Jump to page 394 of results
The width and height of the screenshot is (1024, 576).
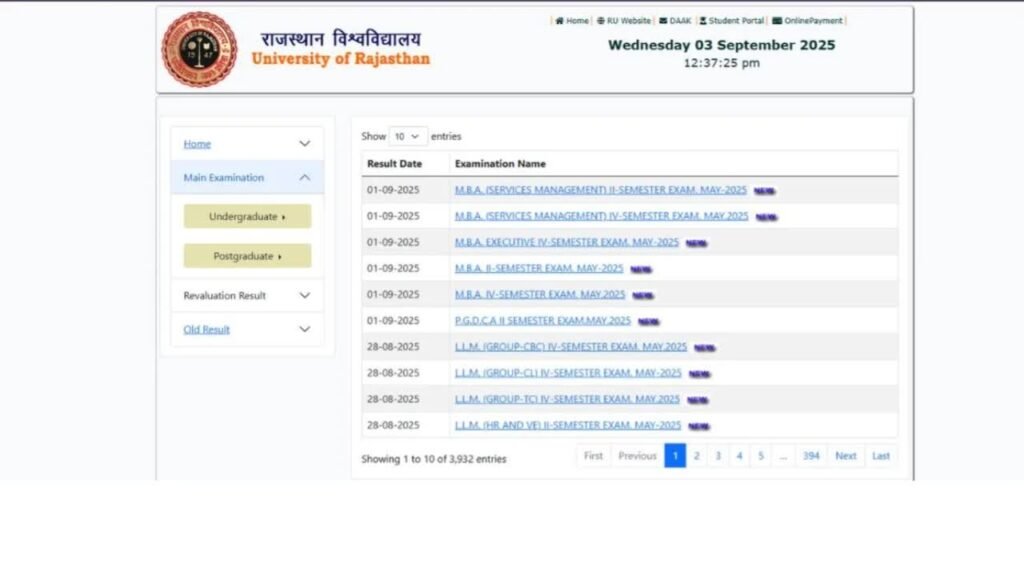pyautogui.click(x=811, y=456)
